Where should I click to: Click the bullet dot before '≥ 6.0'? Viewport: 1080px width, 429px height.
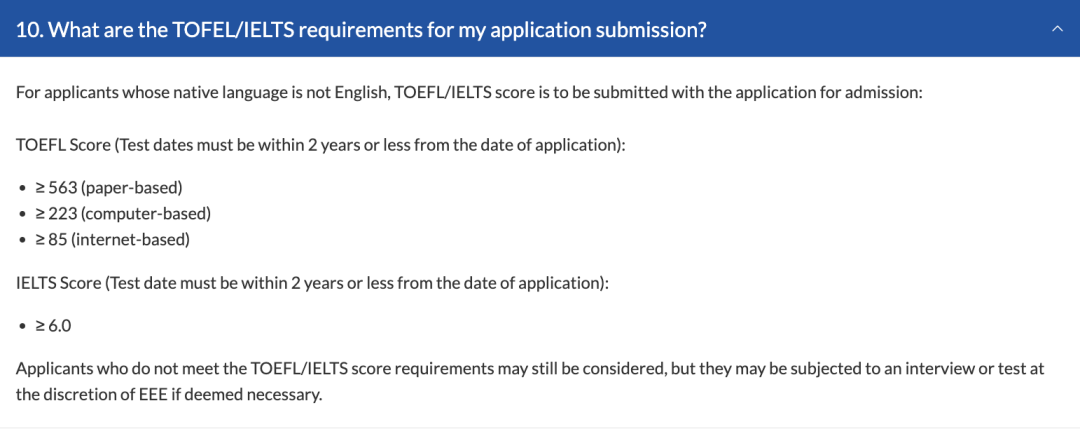22,326
